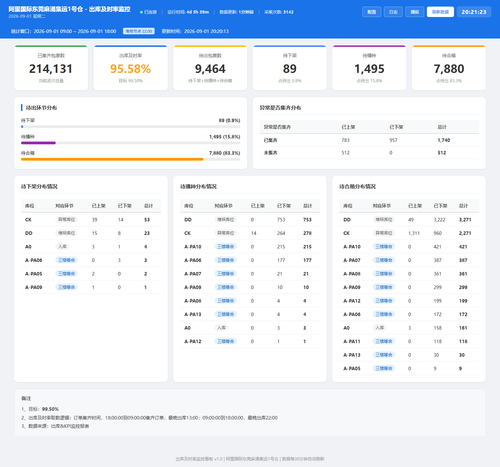The height and width of the screenshot is (467, 500).
Task: Click the collection count 3142
Action: (x=288, y=12)
